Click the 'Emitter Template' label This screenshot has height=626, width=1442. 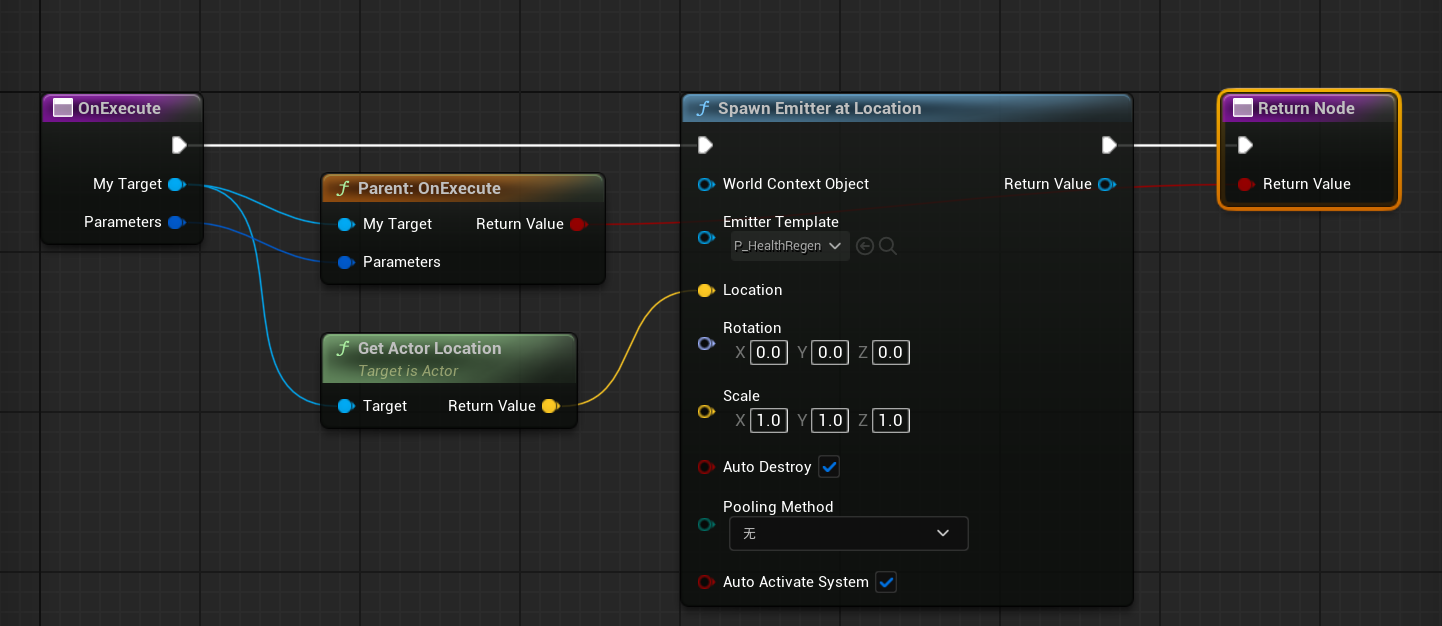pyautogui.click(x=781, y=222)
